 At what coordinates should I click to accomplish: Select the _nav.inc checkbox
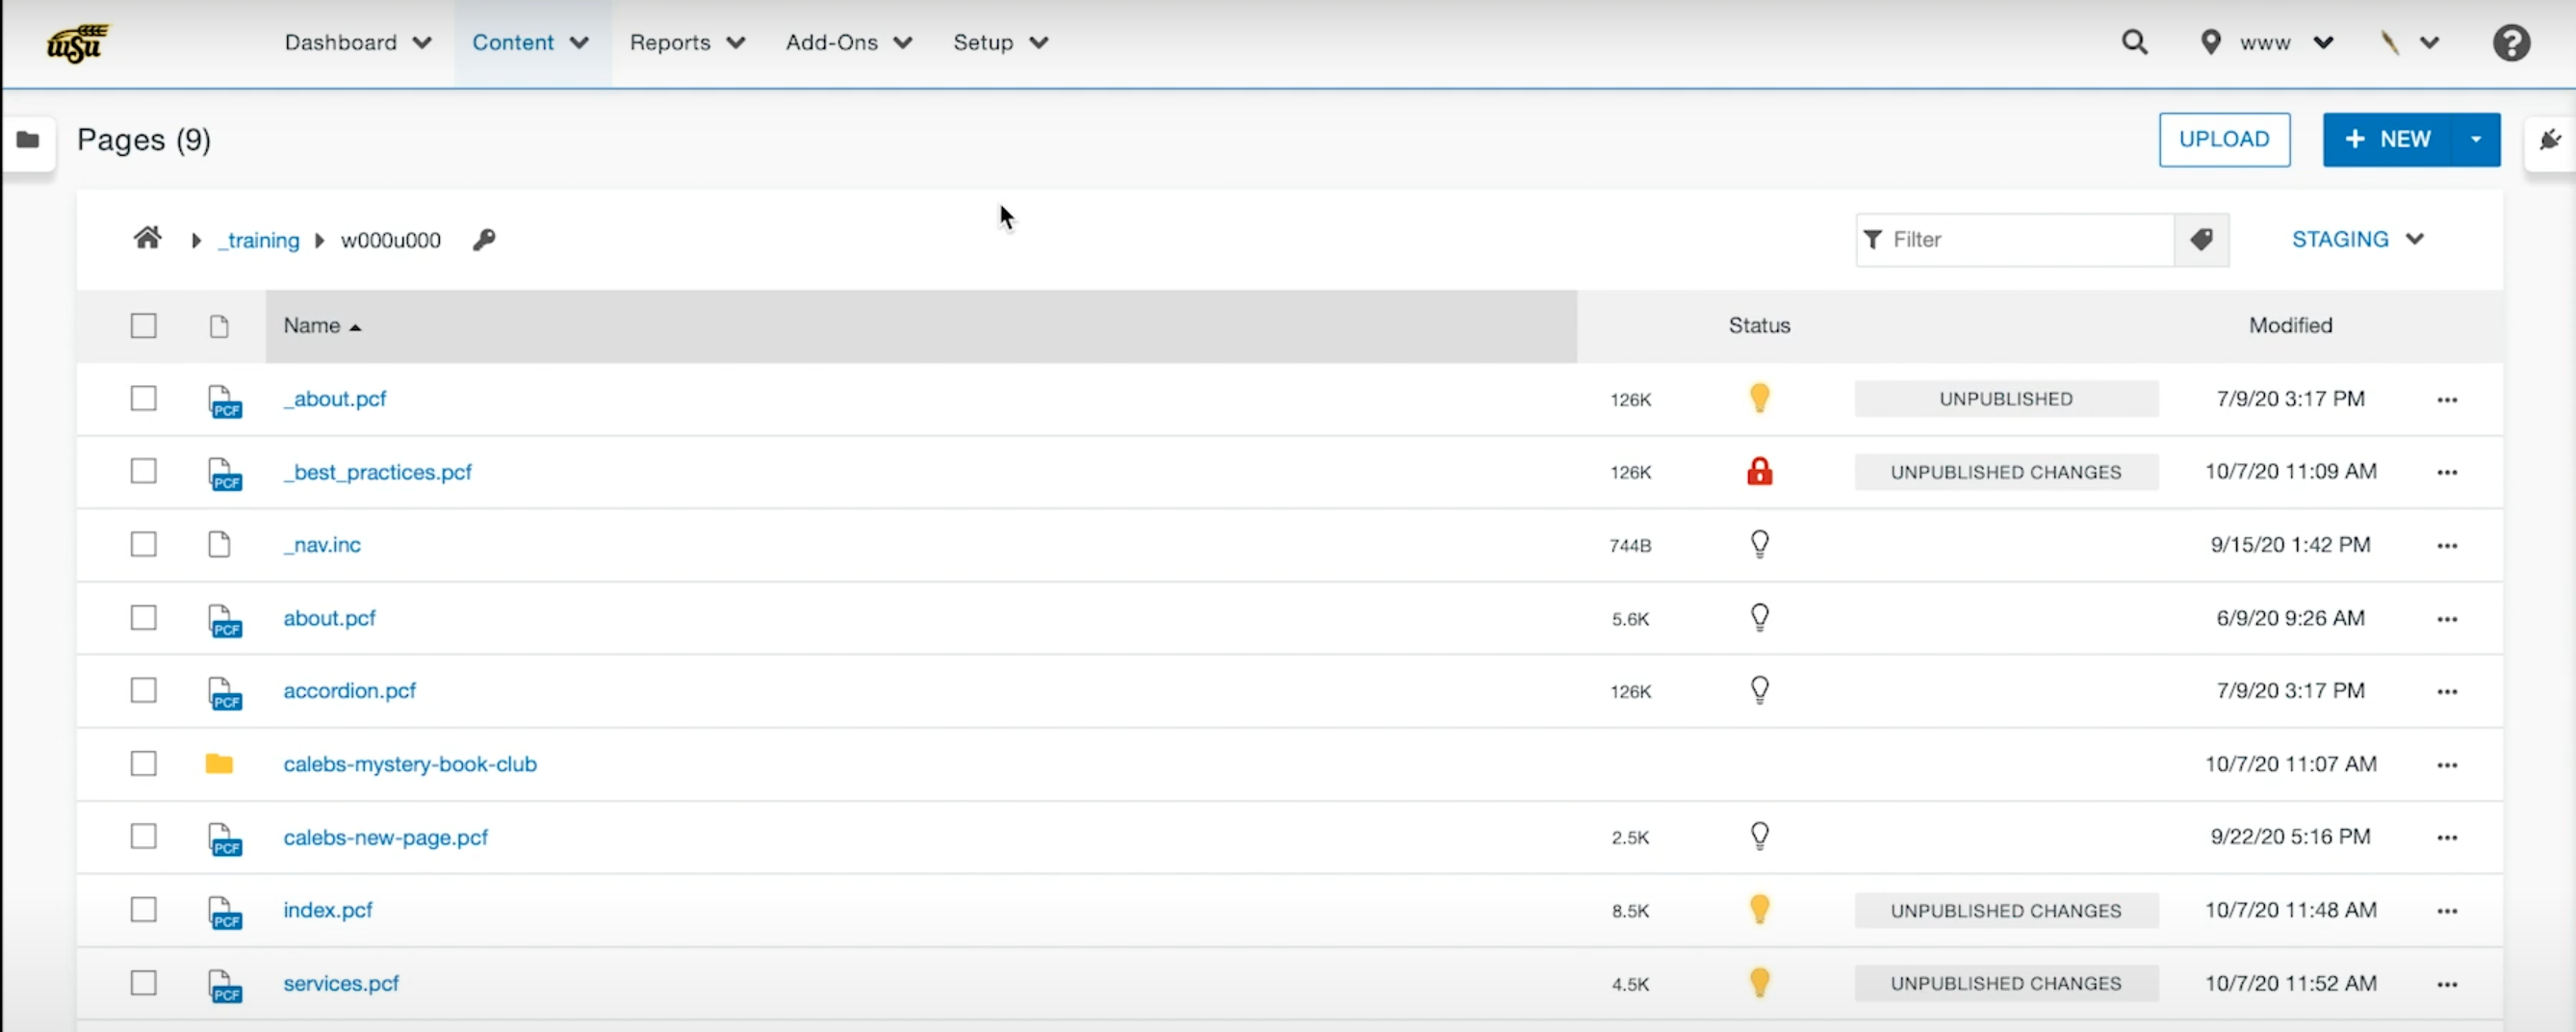144,544
